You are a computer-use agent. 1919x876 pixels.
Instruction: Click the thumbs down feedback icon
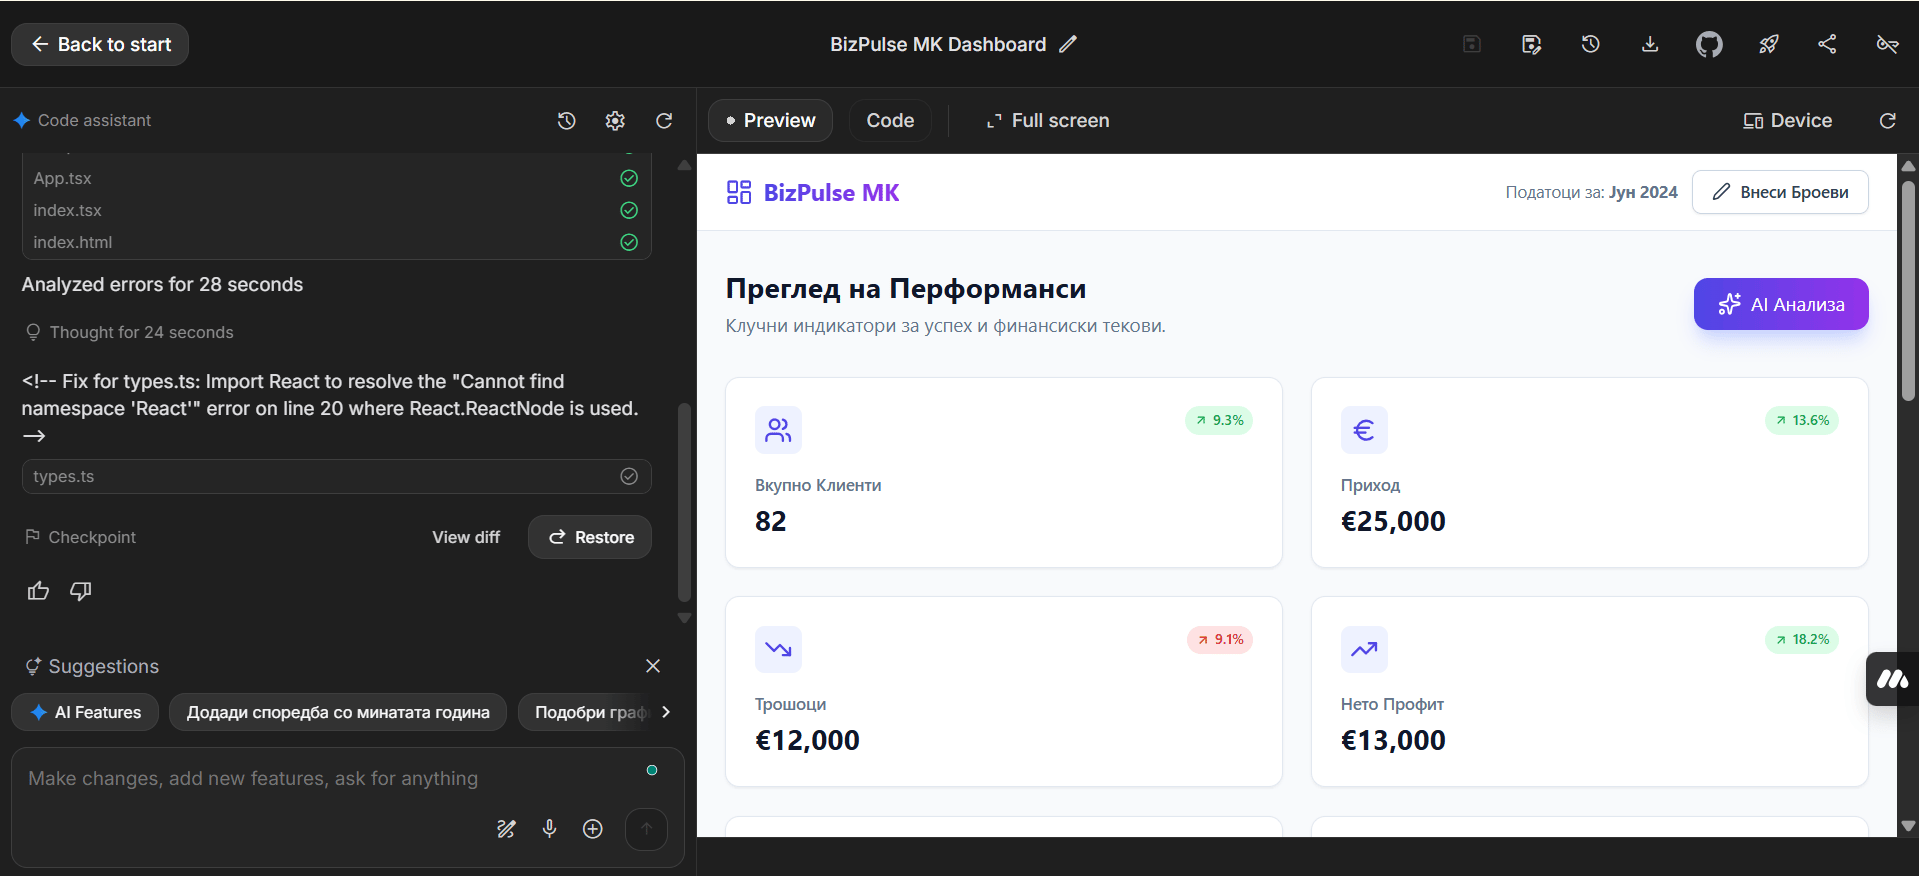pyautogui.click(x=81, y=591)
